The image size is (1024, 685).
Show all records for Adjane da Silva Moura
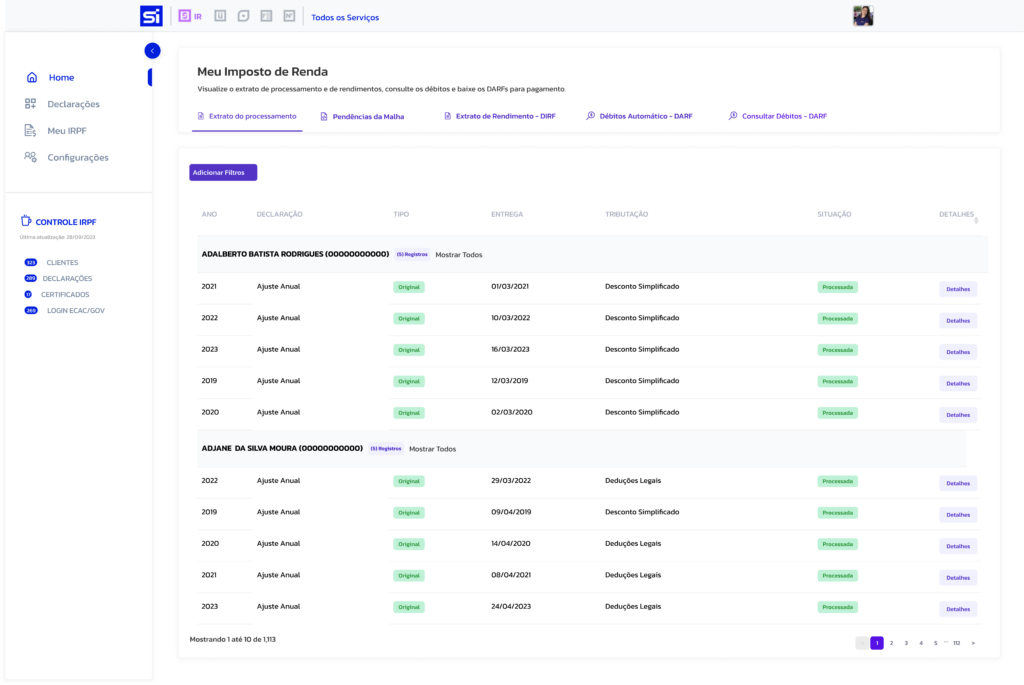432,449
